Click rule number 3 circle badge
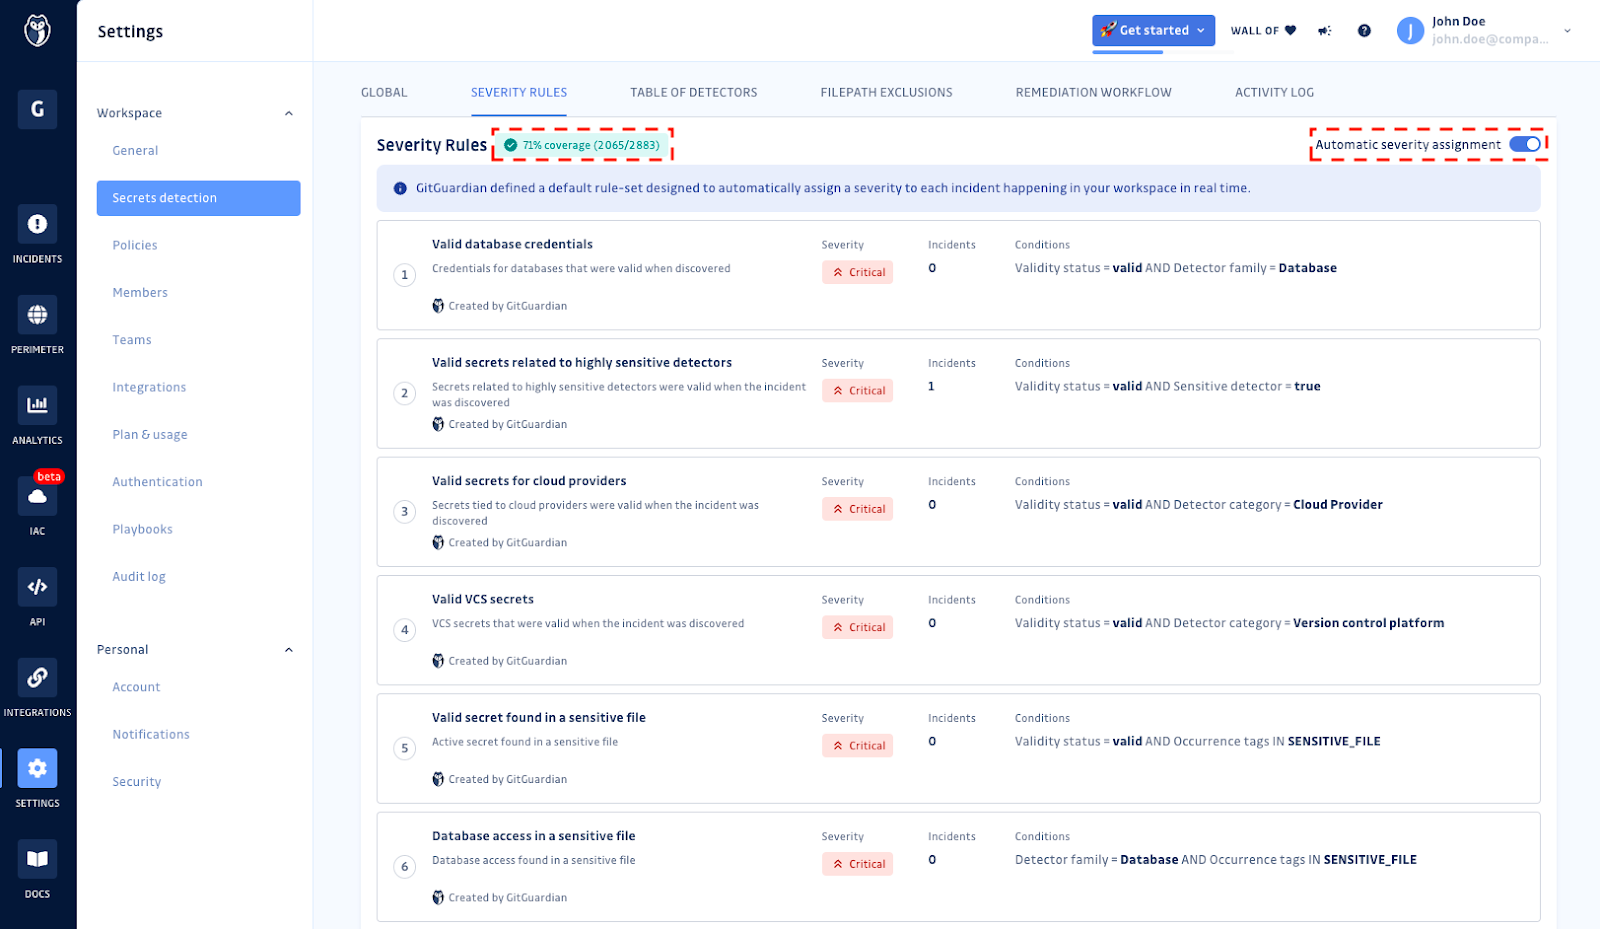The height and width of the screenshot is (929, 1600). point(404,512)
